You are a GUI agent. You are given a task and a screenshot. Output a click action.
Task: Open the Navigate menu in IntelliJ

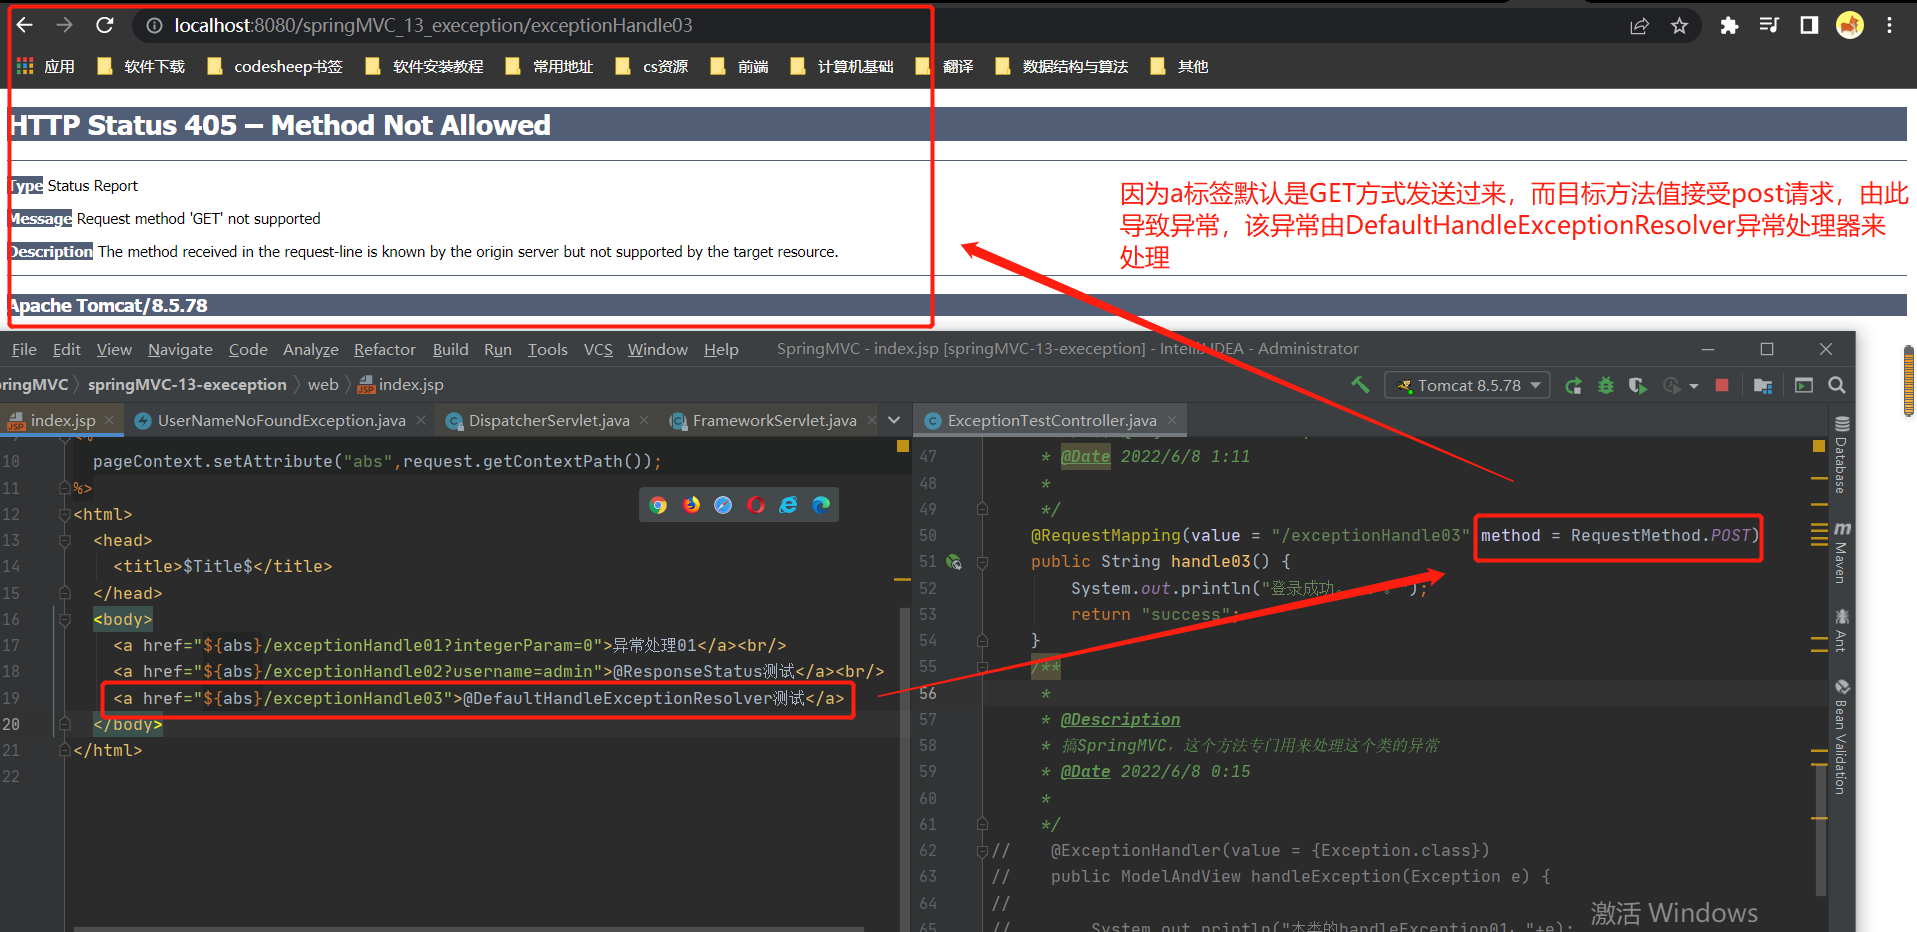tap(180, 349)
